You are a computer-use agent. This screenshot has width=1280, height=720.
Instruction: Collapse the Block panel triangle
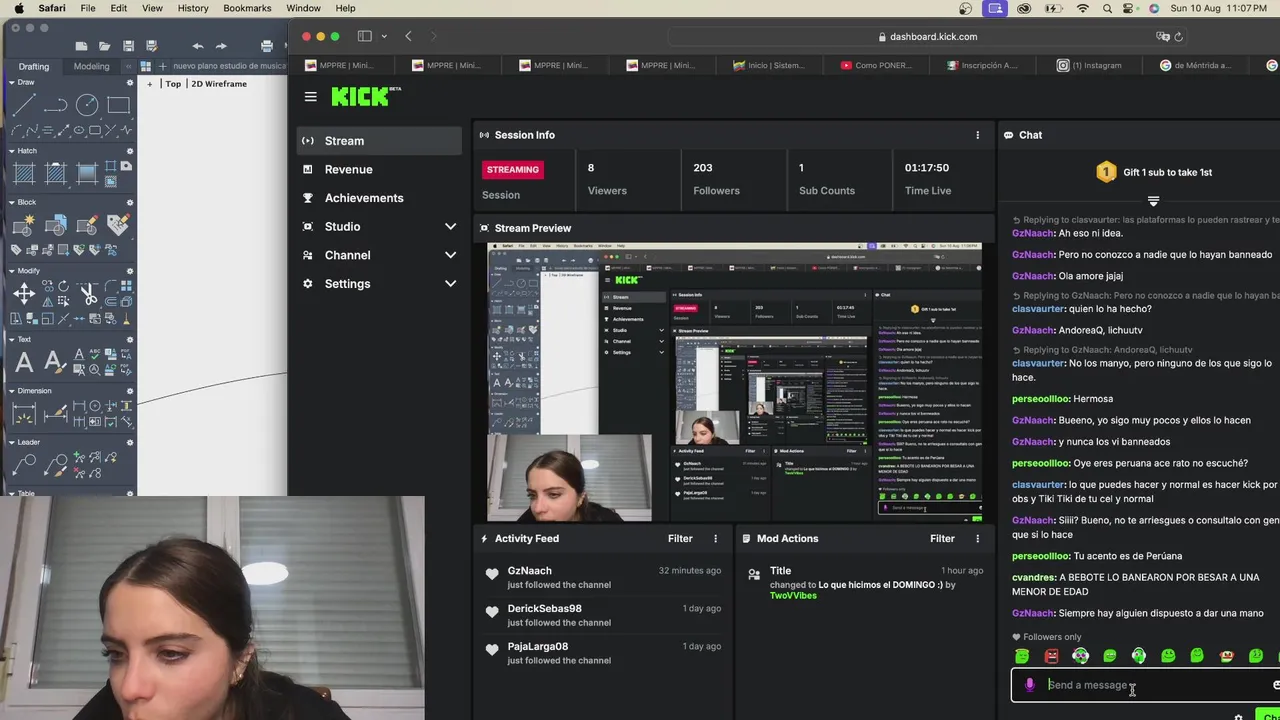pos(11,202)
